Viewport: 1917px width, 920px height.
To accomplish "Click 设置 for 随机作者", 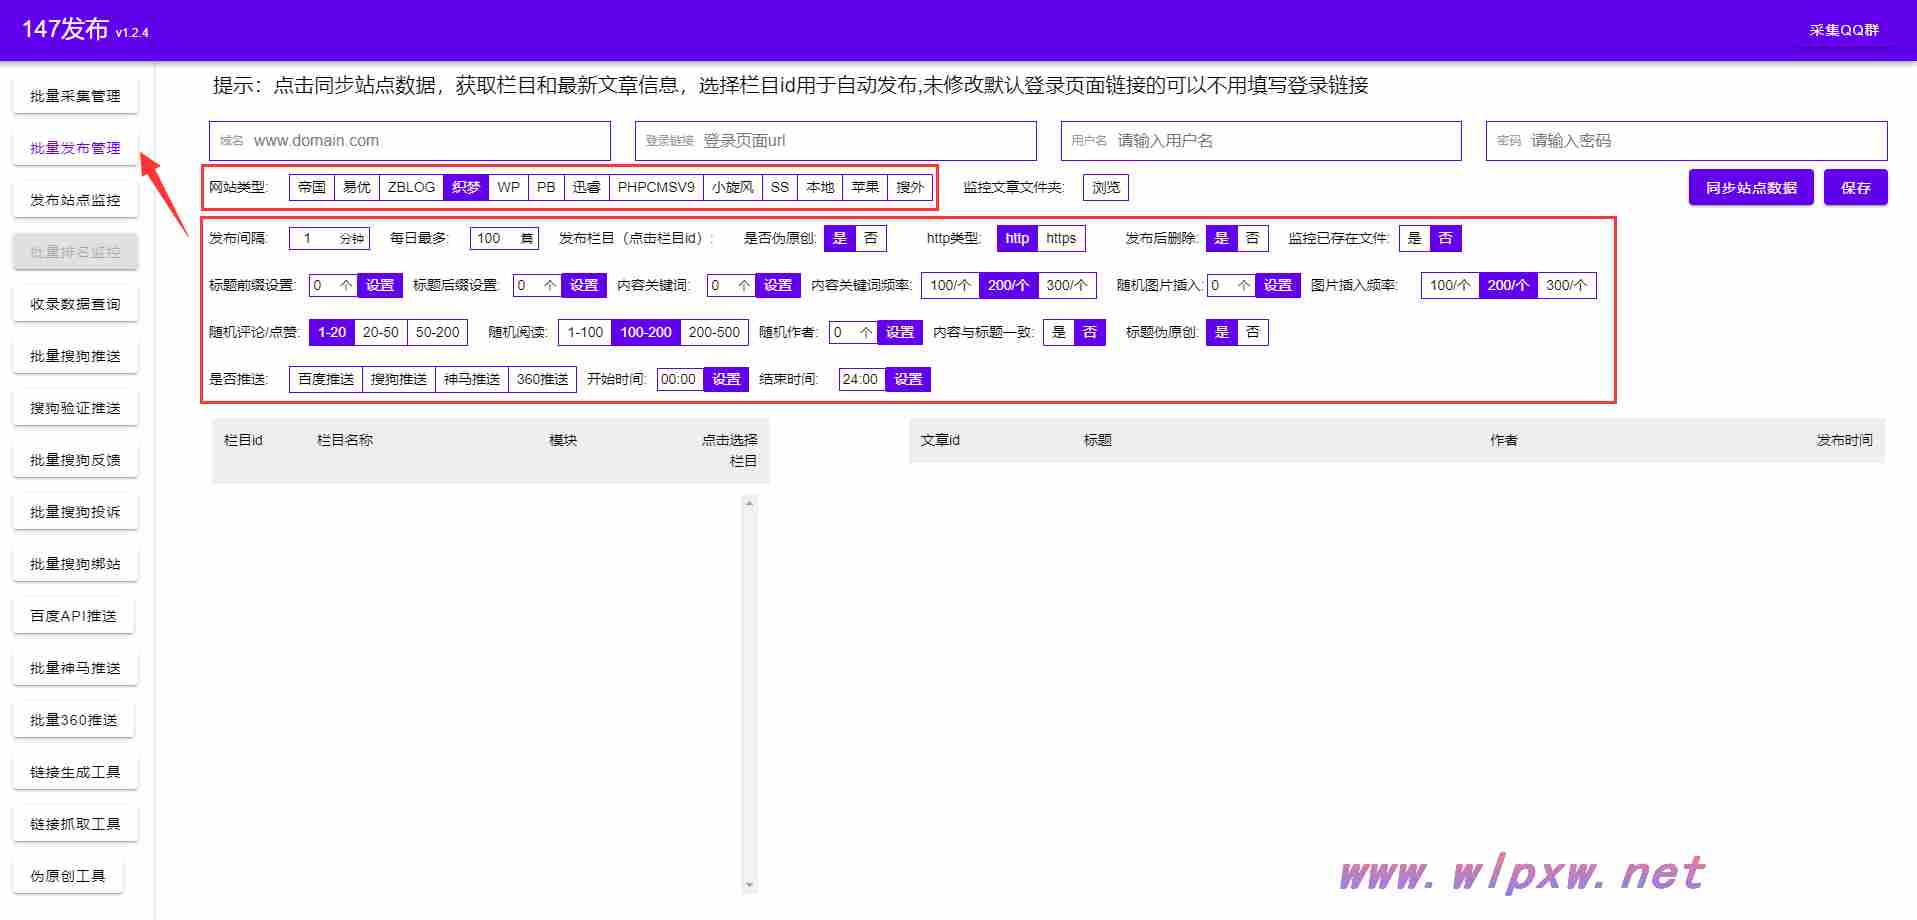I will [900, 332].
